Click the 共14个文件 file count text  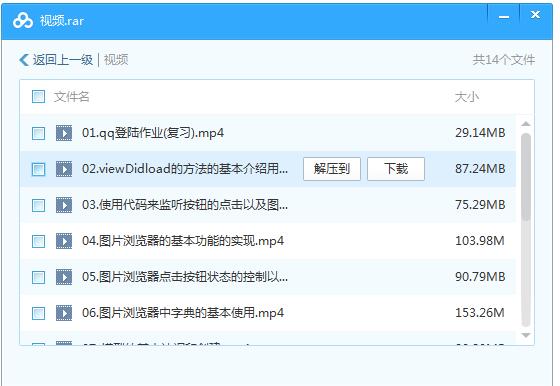coord(504,60)
